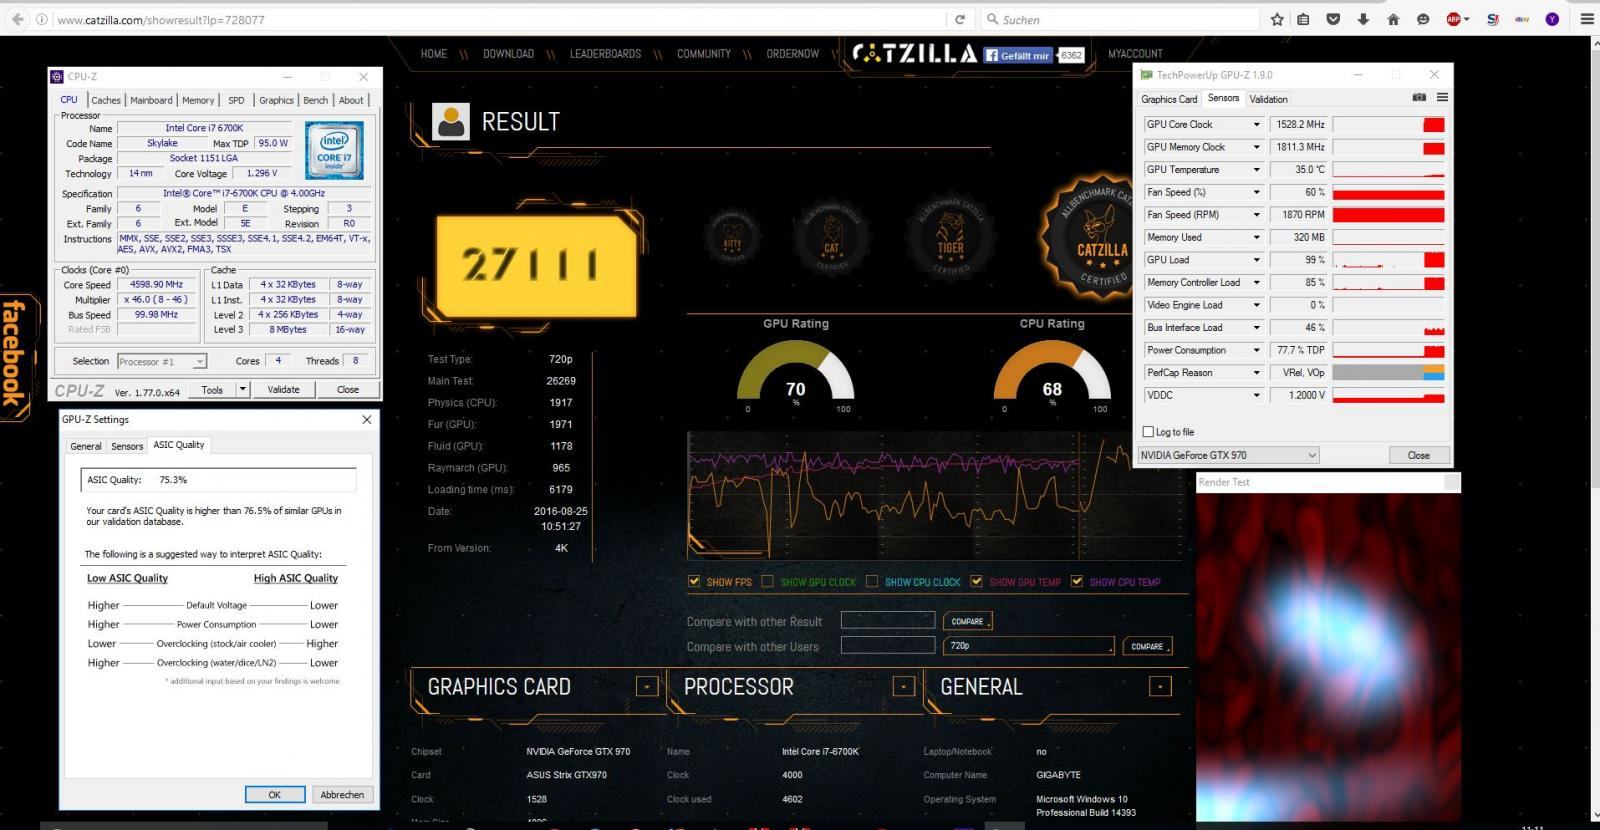Switch to the Mainboard tab in CPU-Z

click(151, 100)
